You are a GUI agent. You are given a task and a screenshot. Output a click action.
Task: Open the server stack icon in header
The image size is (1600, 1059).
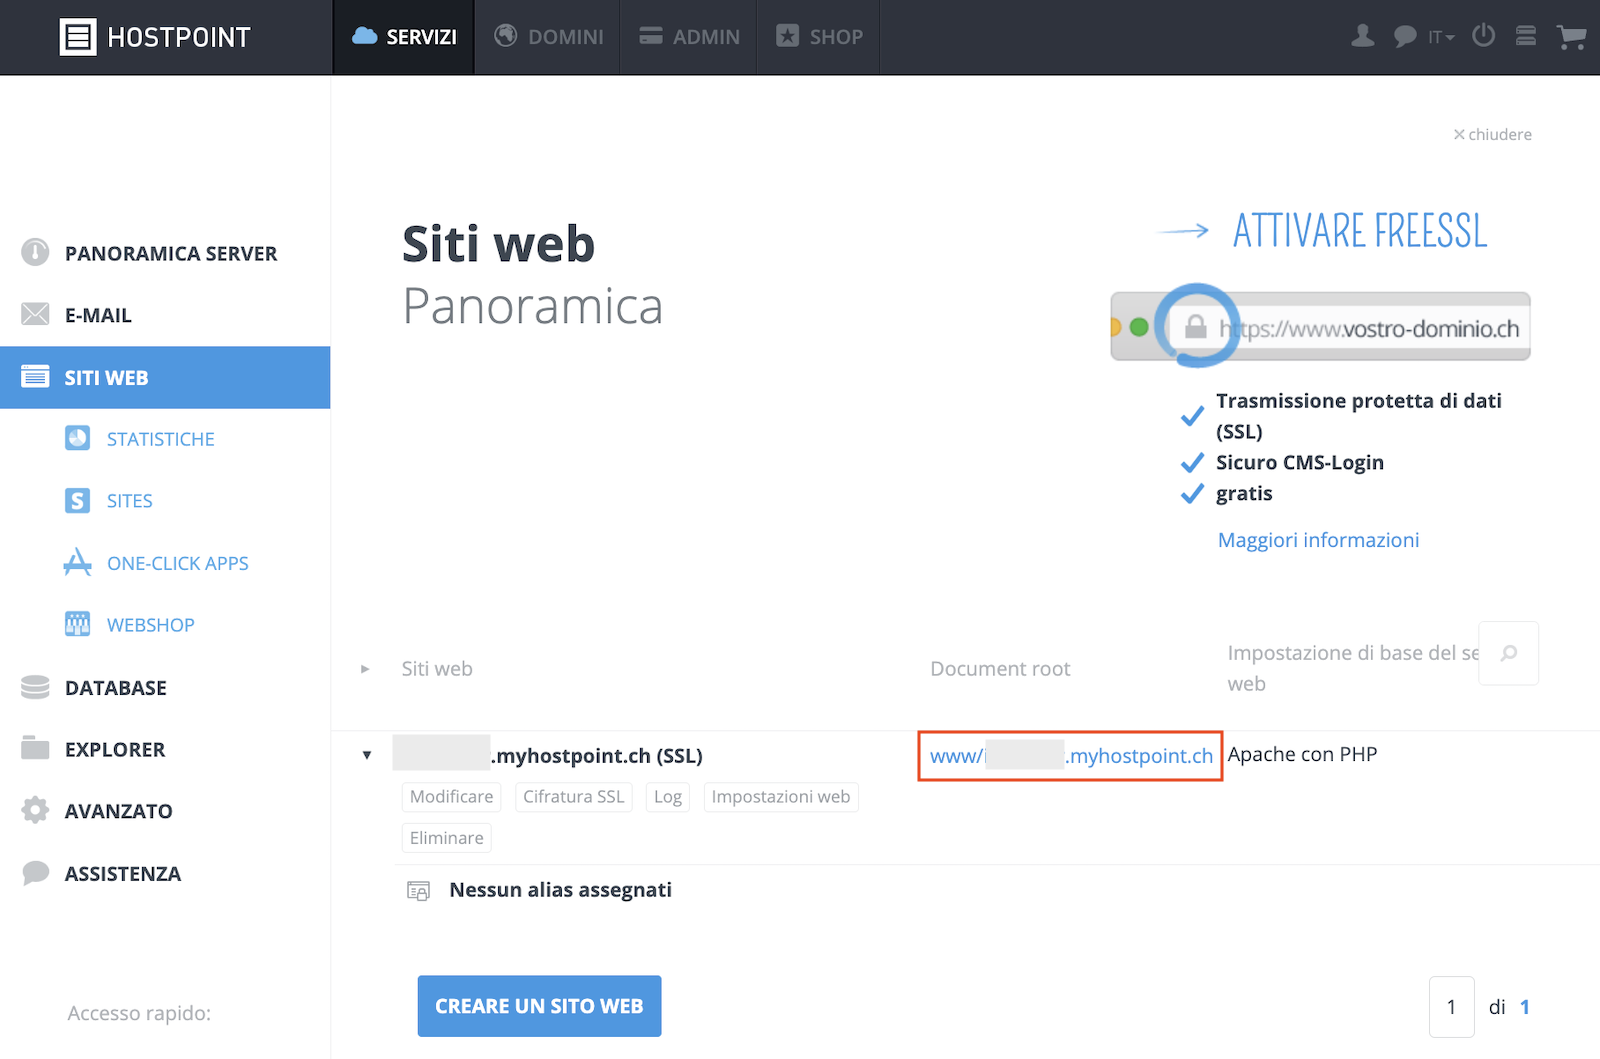point(1526,36)
